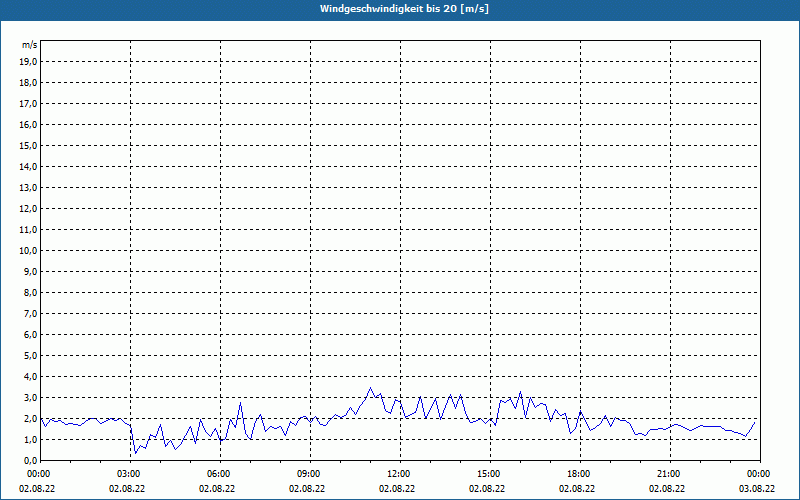Click the '03.08.22' date label
Screen dimensions: 800x500
point(757,488)
